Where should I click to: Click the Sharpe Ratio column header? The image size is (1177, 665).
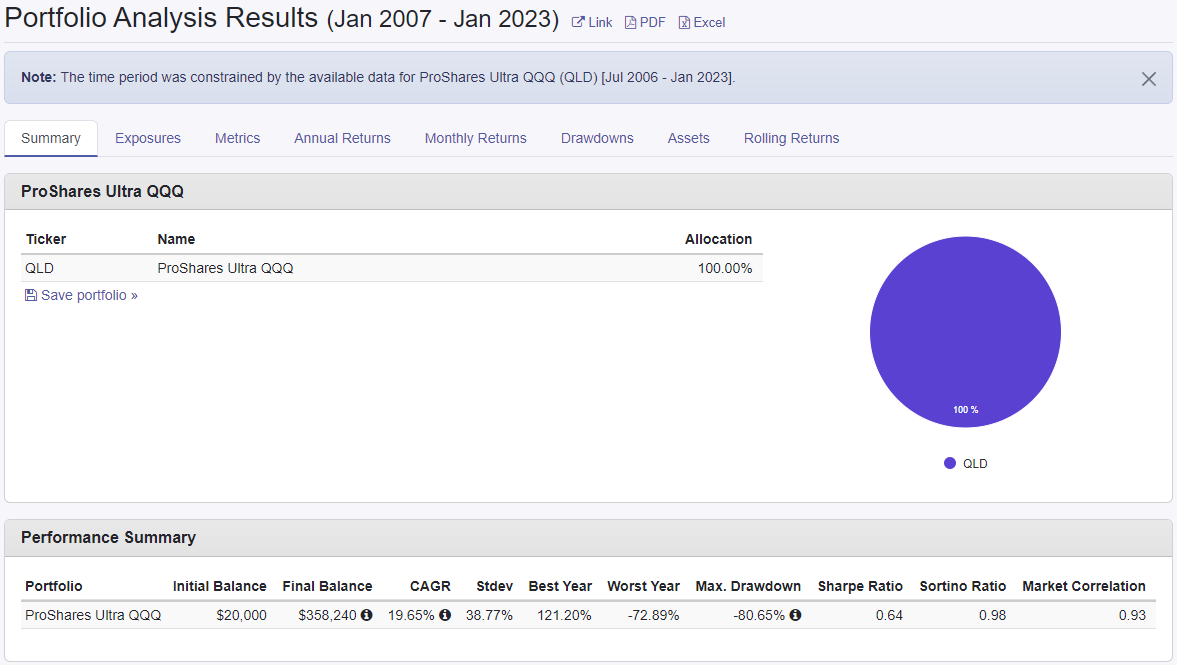[860, 586]
